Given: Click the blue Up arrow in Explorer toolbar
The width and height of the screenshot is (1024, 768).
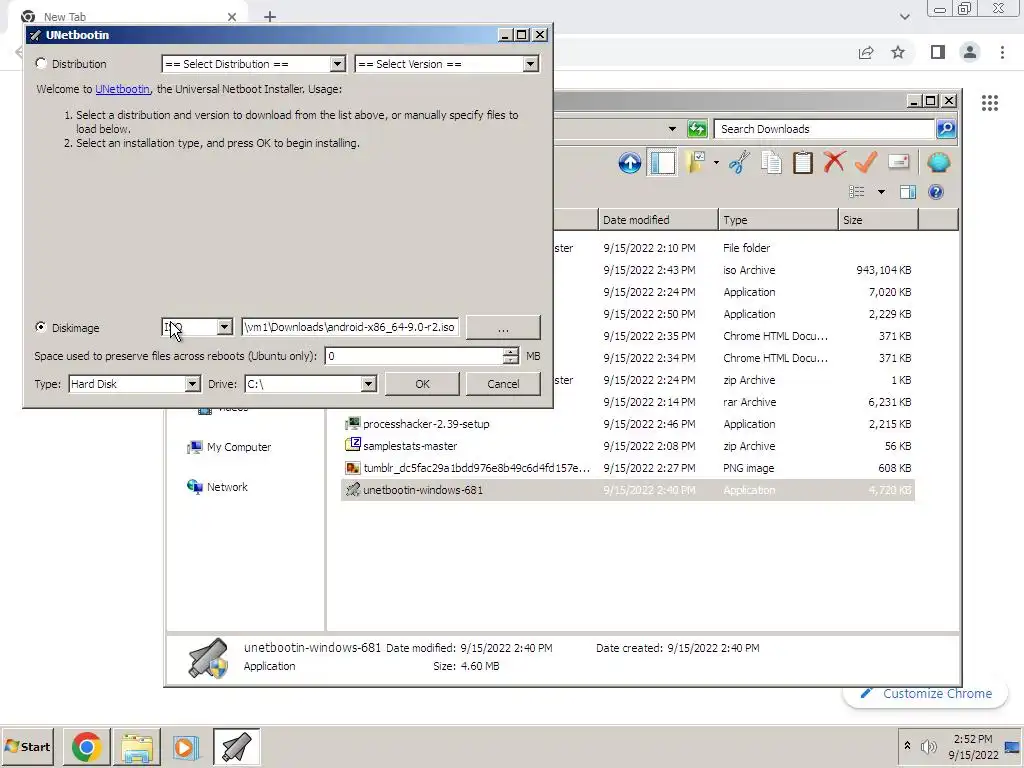Looking at the screenshot, I should [630, 163].
